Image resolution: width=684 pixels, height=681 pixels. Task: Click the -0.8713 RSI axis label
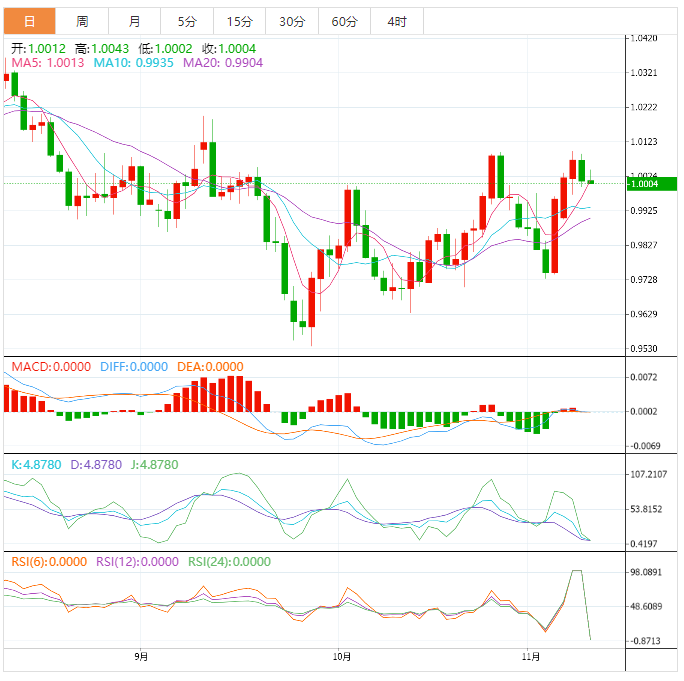[x=645, y=641]
